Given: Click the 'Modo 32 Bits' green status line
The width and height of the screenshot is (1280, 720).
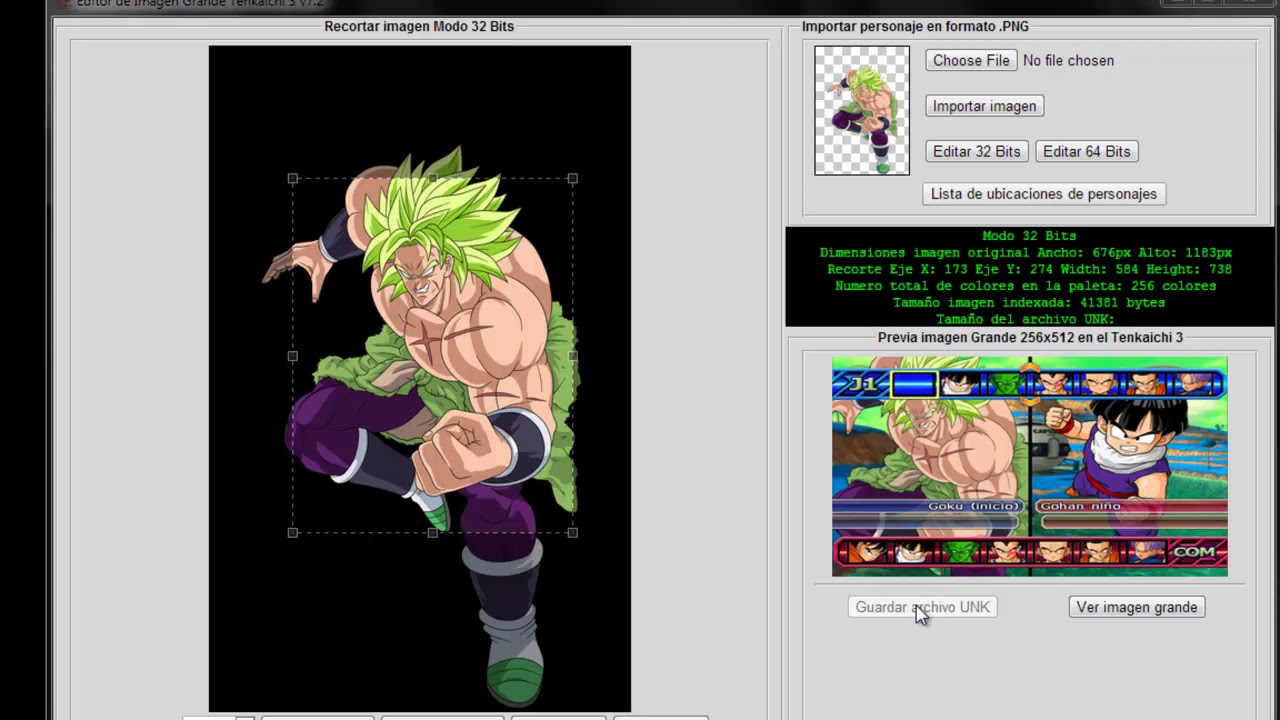Looking at the screenshot, I should click(x=1029, y=236).
